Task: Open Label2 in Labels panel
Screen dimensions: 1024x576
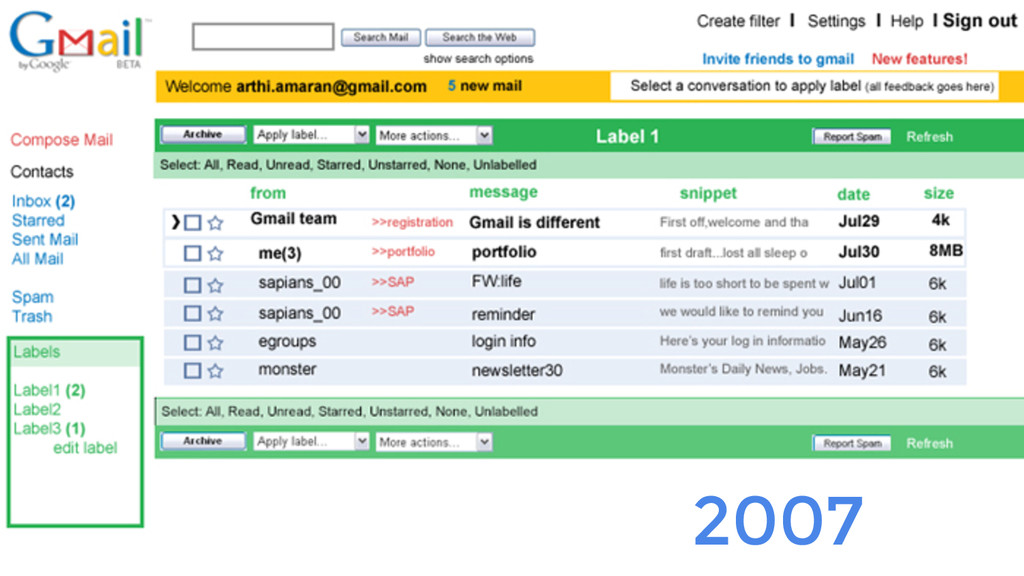Action: (37, 410)
